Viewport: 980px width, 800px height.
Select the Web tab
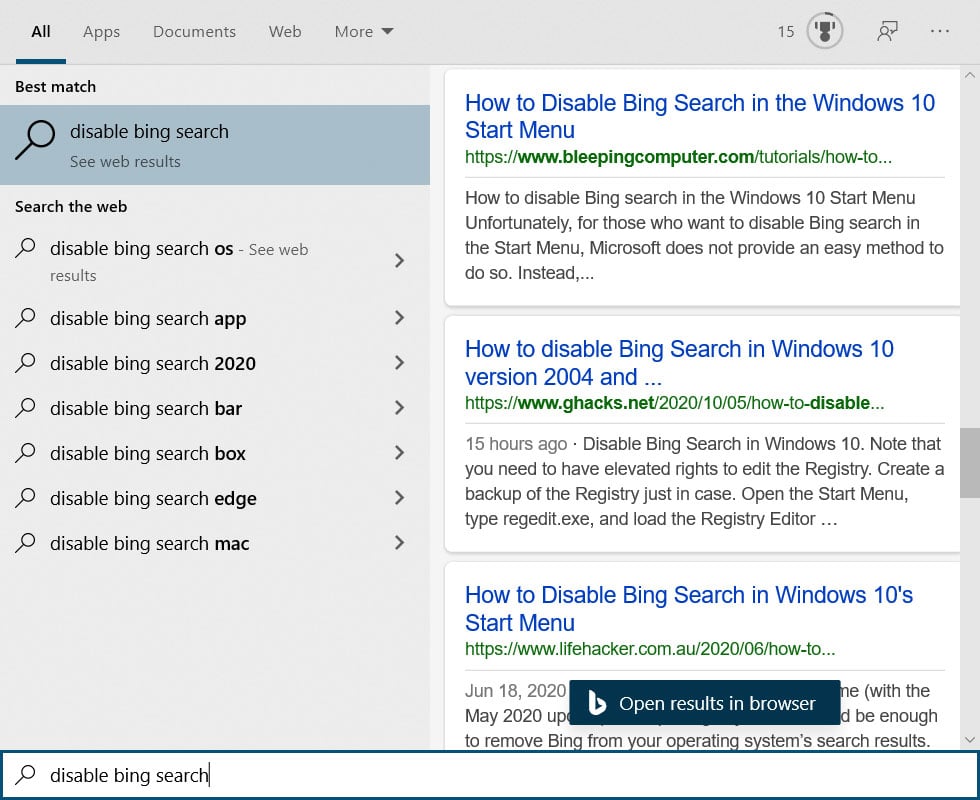point(285,32)
